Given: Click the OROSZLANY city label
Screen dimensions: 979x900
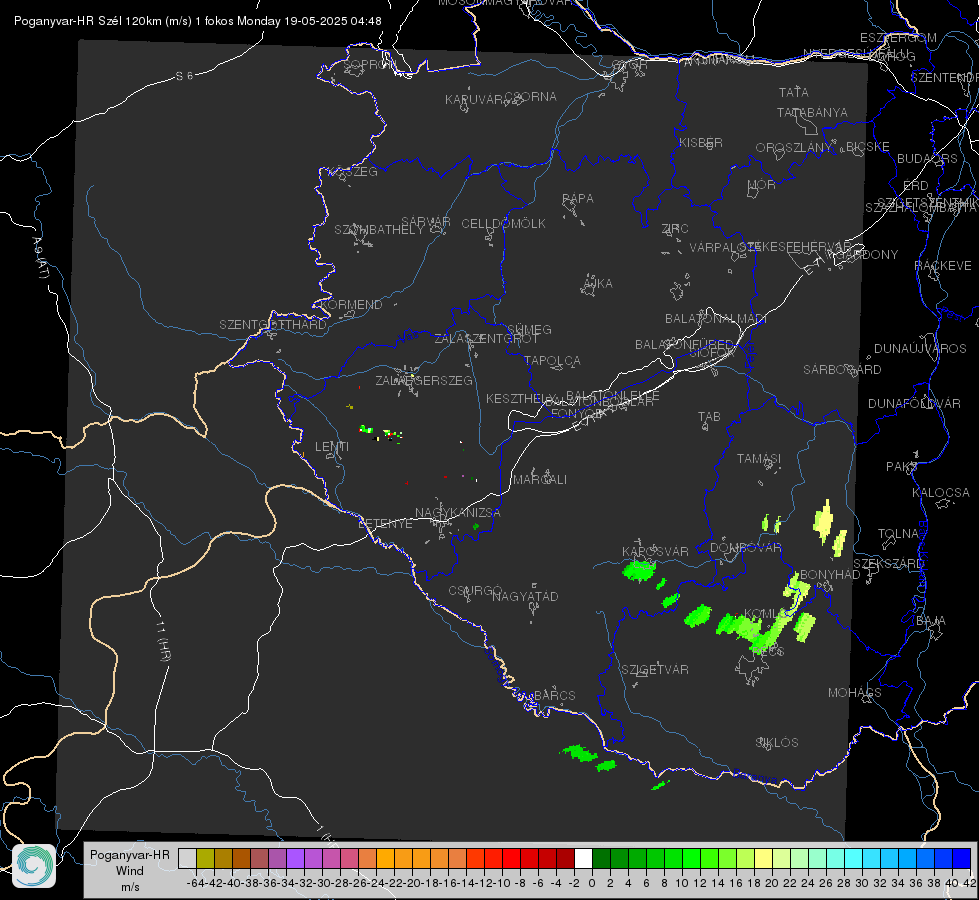Looking at the screenshot, I should [x=794, y=147].
